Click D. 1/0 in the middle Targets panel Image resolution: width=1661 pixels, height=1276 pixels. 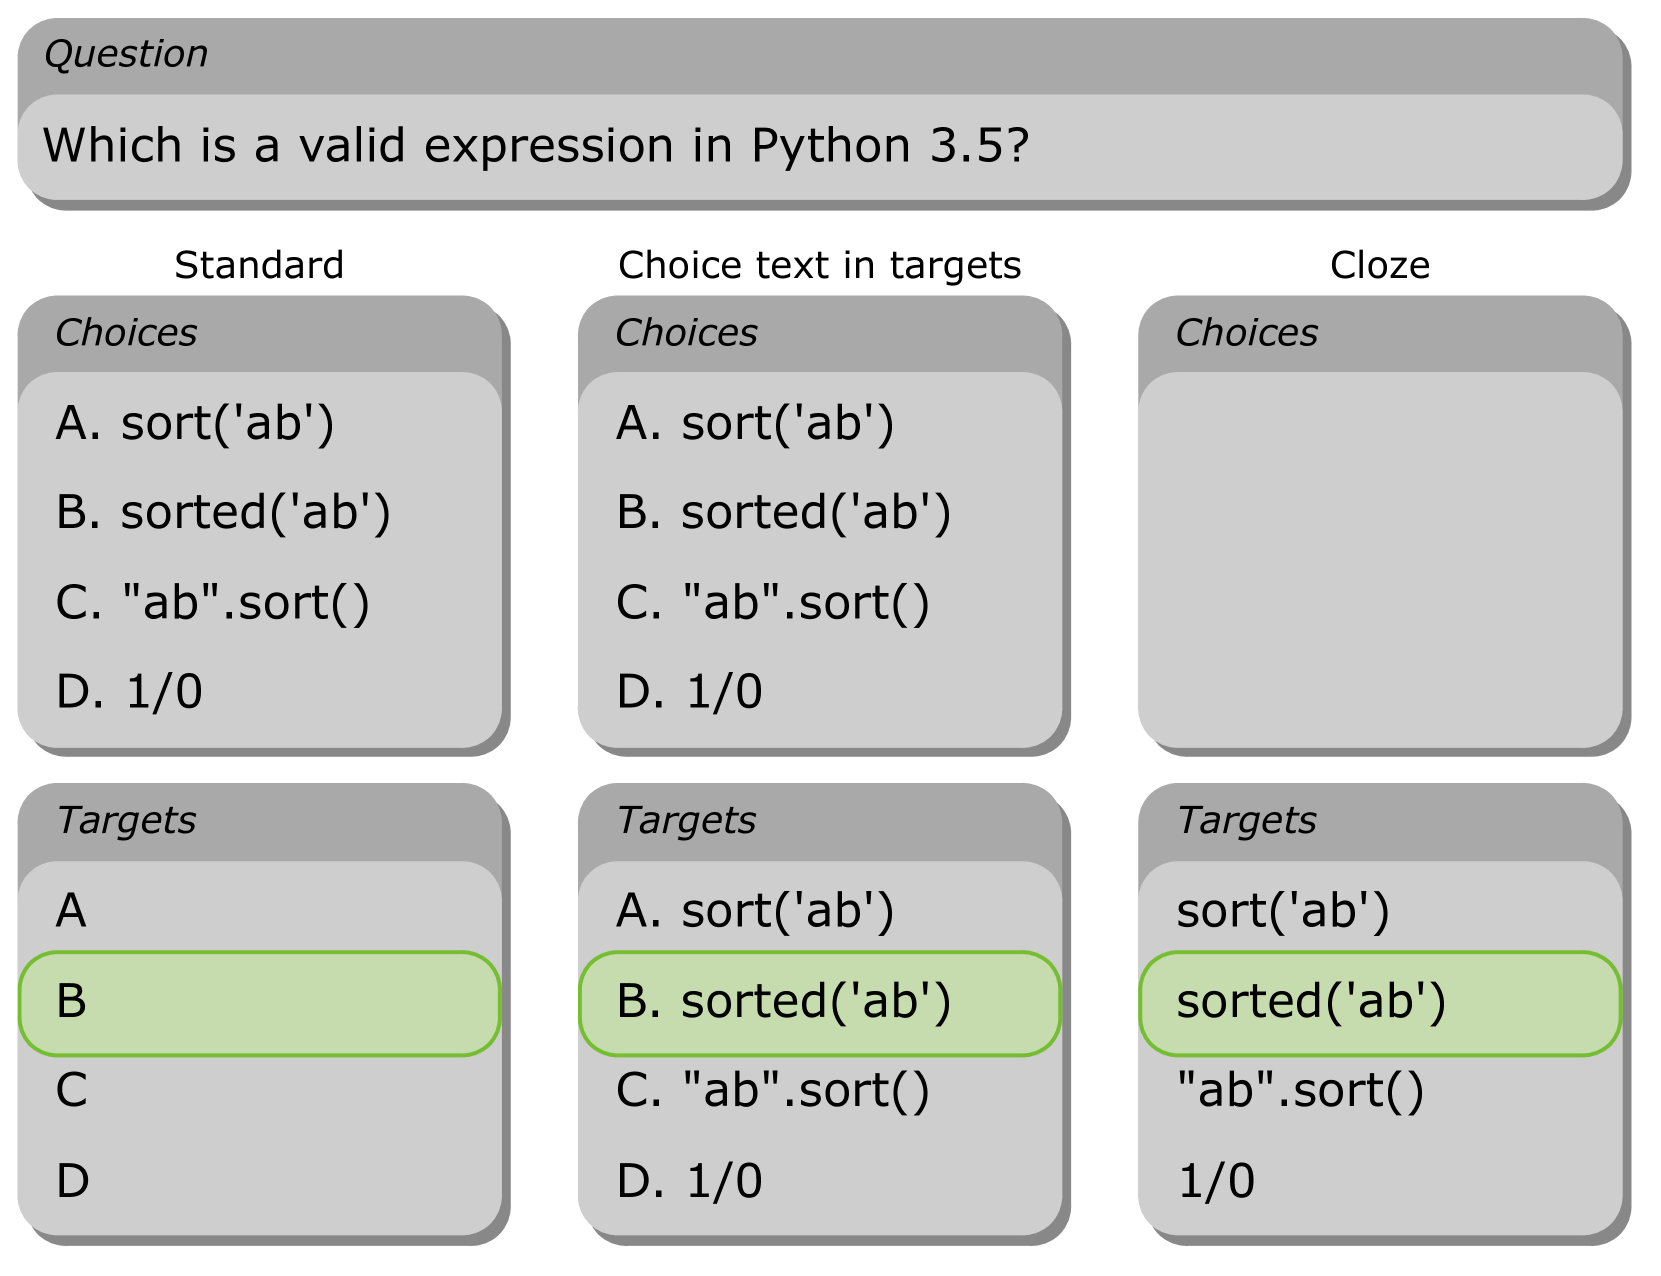(689, 1181)
